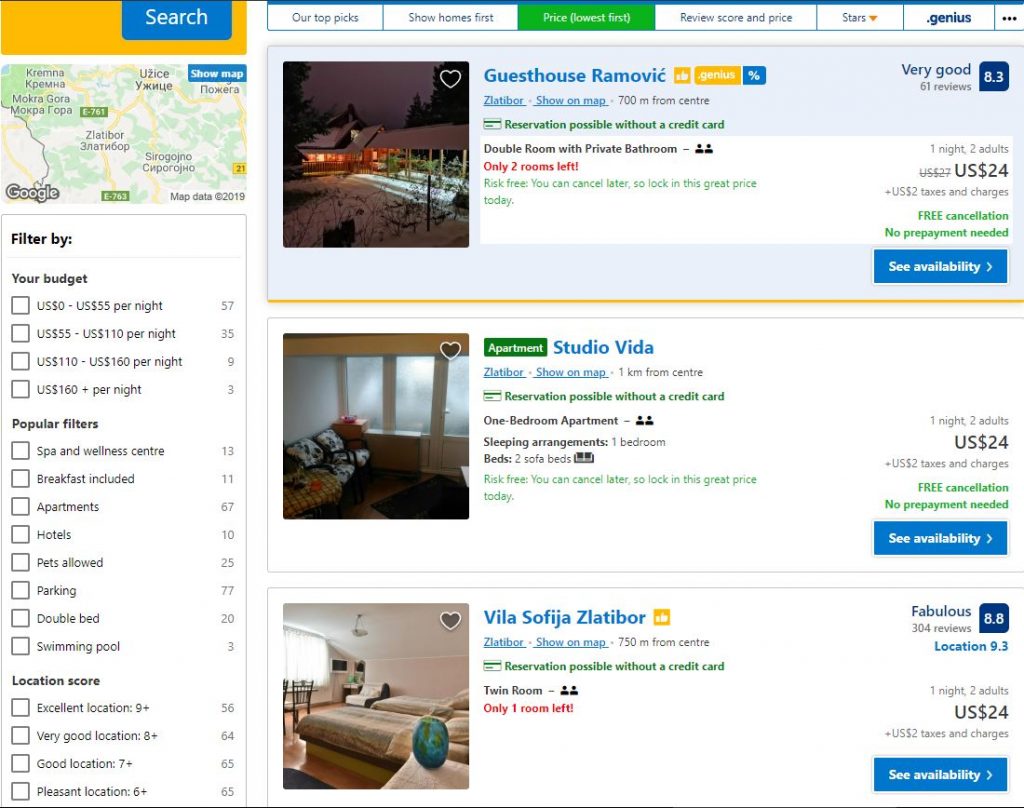Click thumbs-up badge beside Guesthouse Ramović
Image resolution: width=1024 pixels, height=808 pixels.
pyautogui.click(x=682, y=76)
